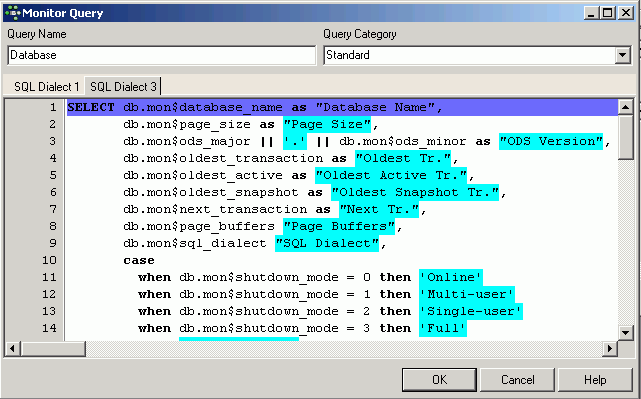Click vertical scrollbar down arrow
641x399 pixels.
pyautogui.click(x=625, y=333)
